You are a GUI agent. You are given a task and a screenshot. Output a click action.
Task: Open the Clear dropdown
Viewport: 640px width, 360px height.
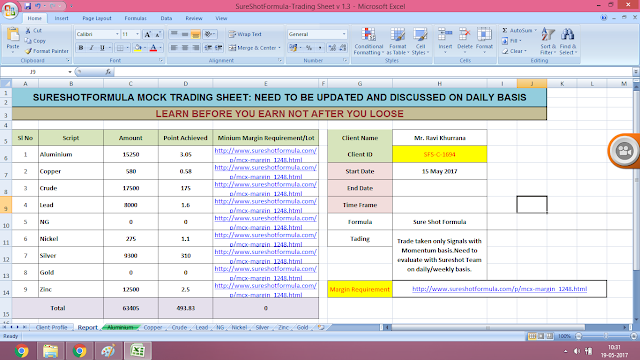(x=515, y=51)
